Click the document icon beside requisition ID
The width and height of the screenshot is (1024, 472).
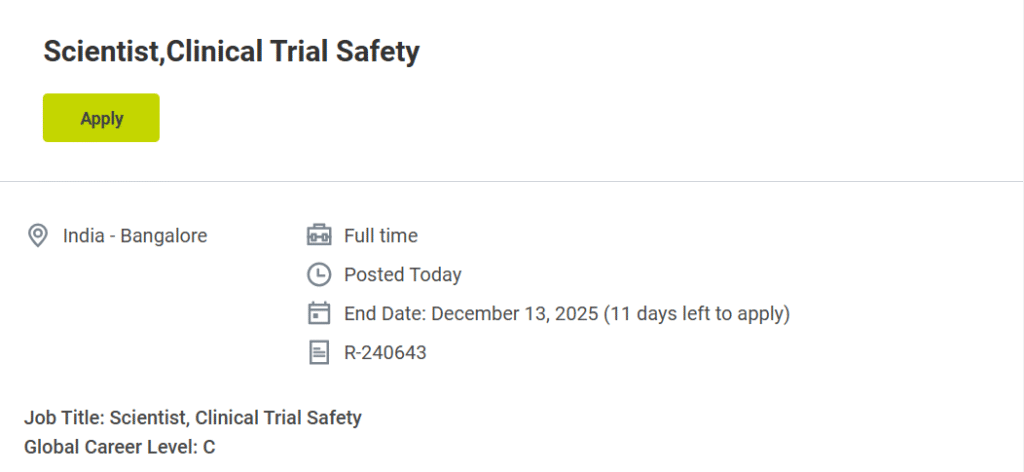pos(318,352)
